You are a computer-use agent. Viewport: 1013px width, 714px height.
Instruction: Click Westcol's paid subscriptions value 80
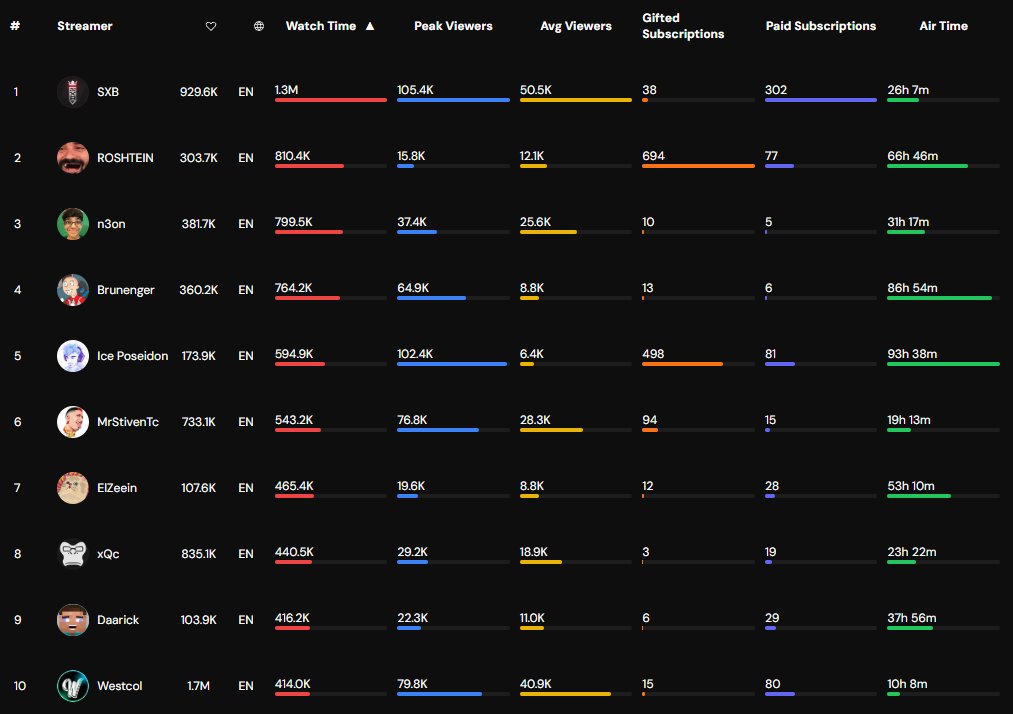[773, 684]
